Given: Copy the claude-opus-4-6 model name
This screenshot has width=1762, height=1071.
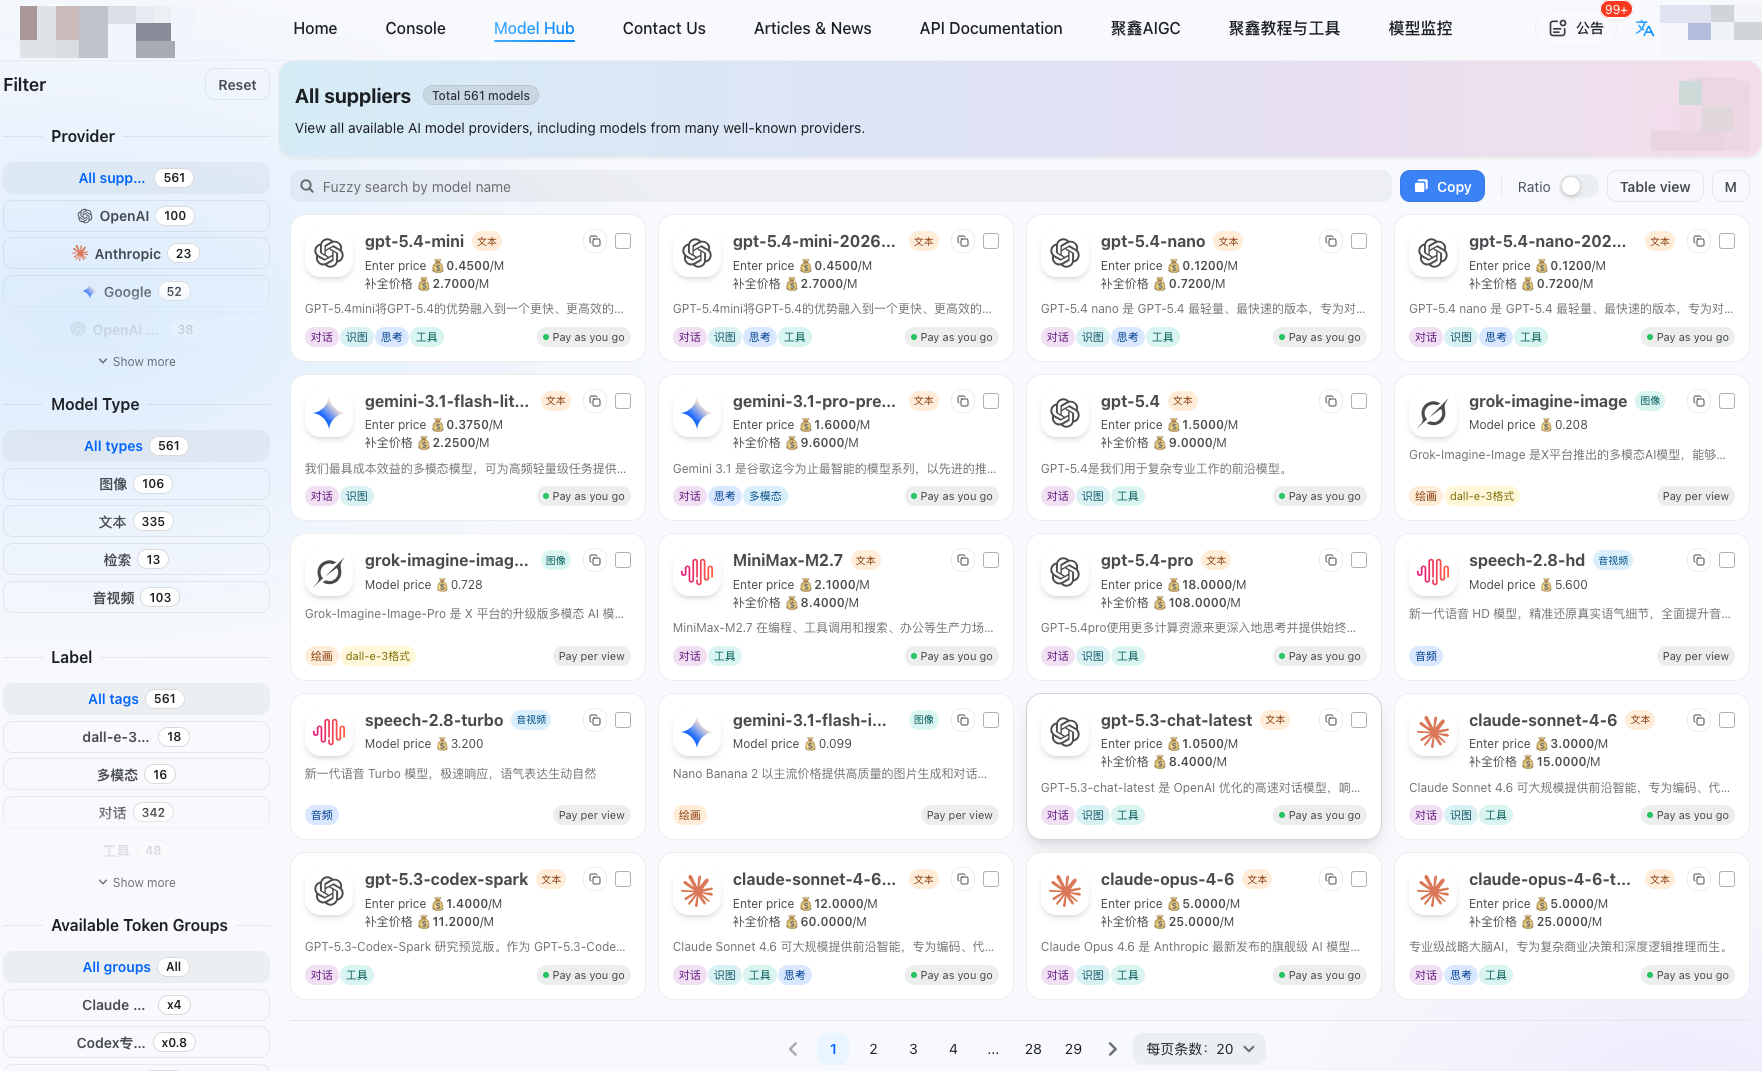Looking at the screenshot, I should click(1330, 879).
